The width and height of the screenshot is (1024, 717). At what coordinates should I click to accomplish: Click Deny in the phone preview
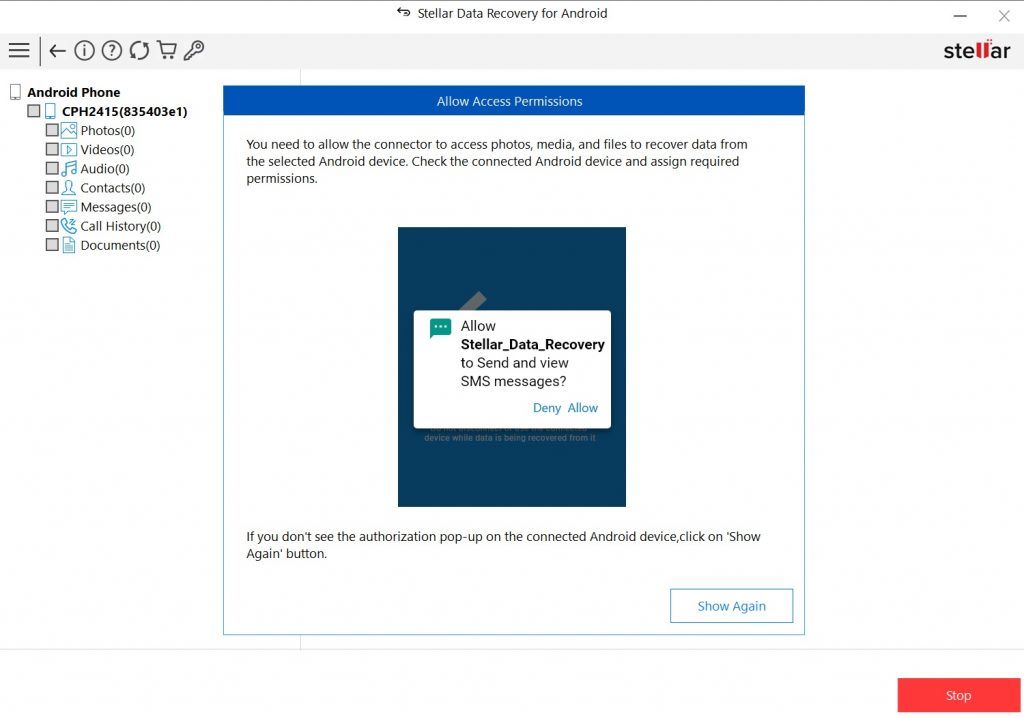pos(547,408)
